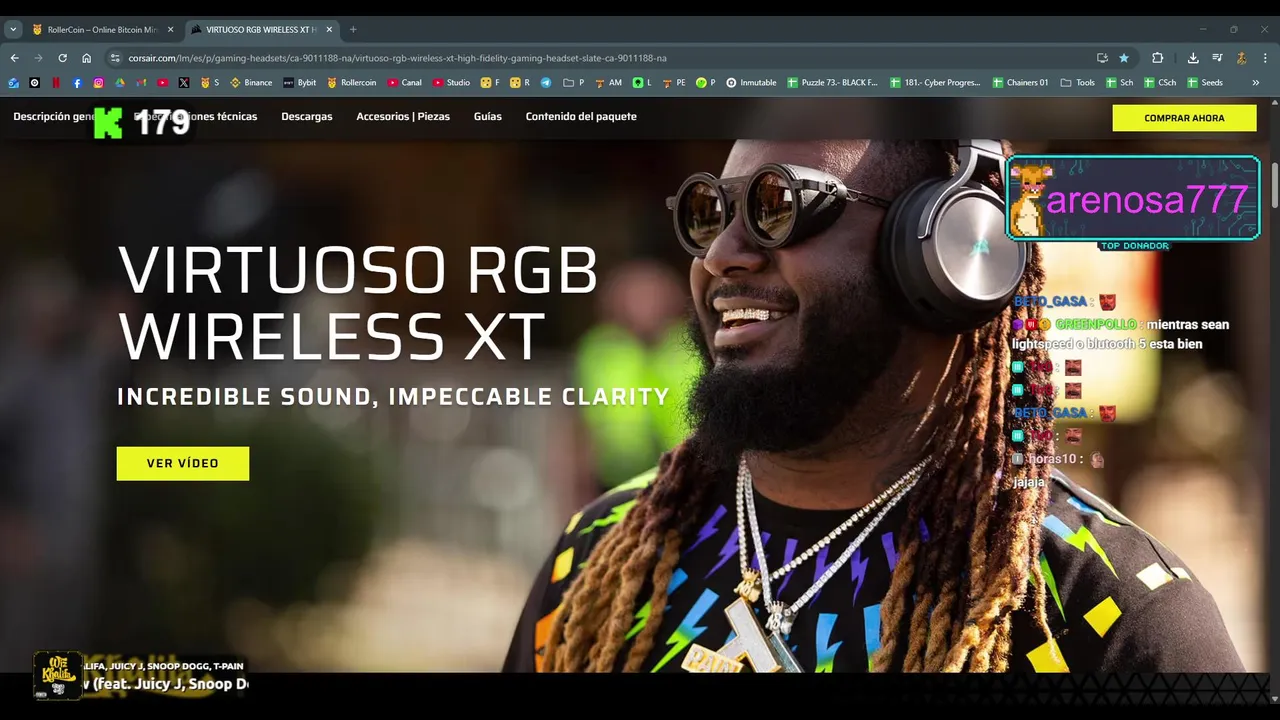Click the horas10 chat username
The image size is (1280, 720).
[1055, 459]
